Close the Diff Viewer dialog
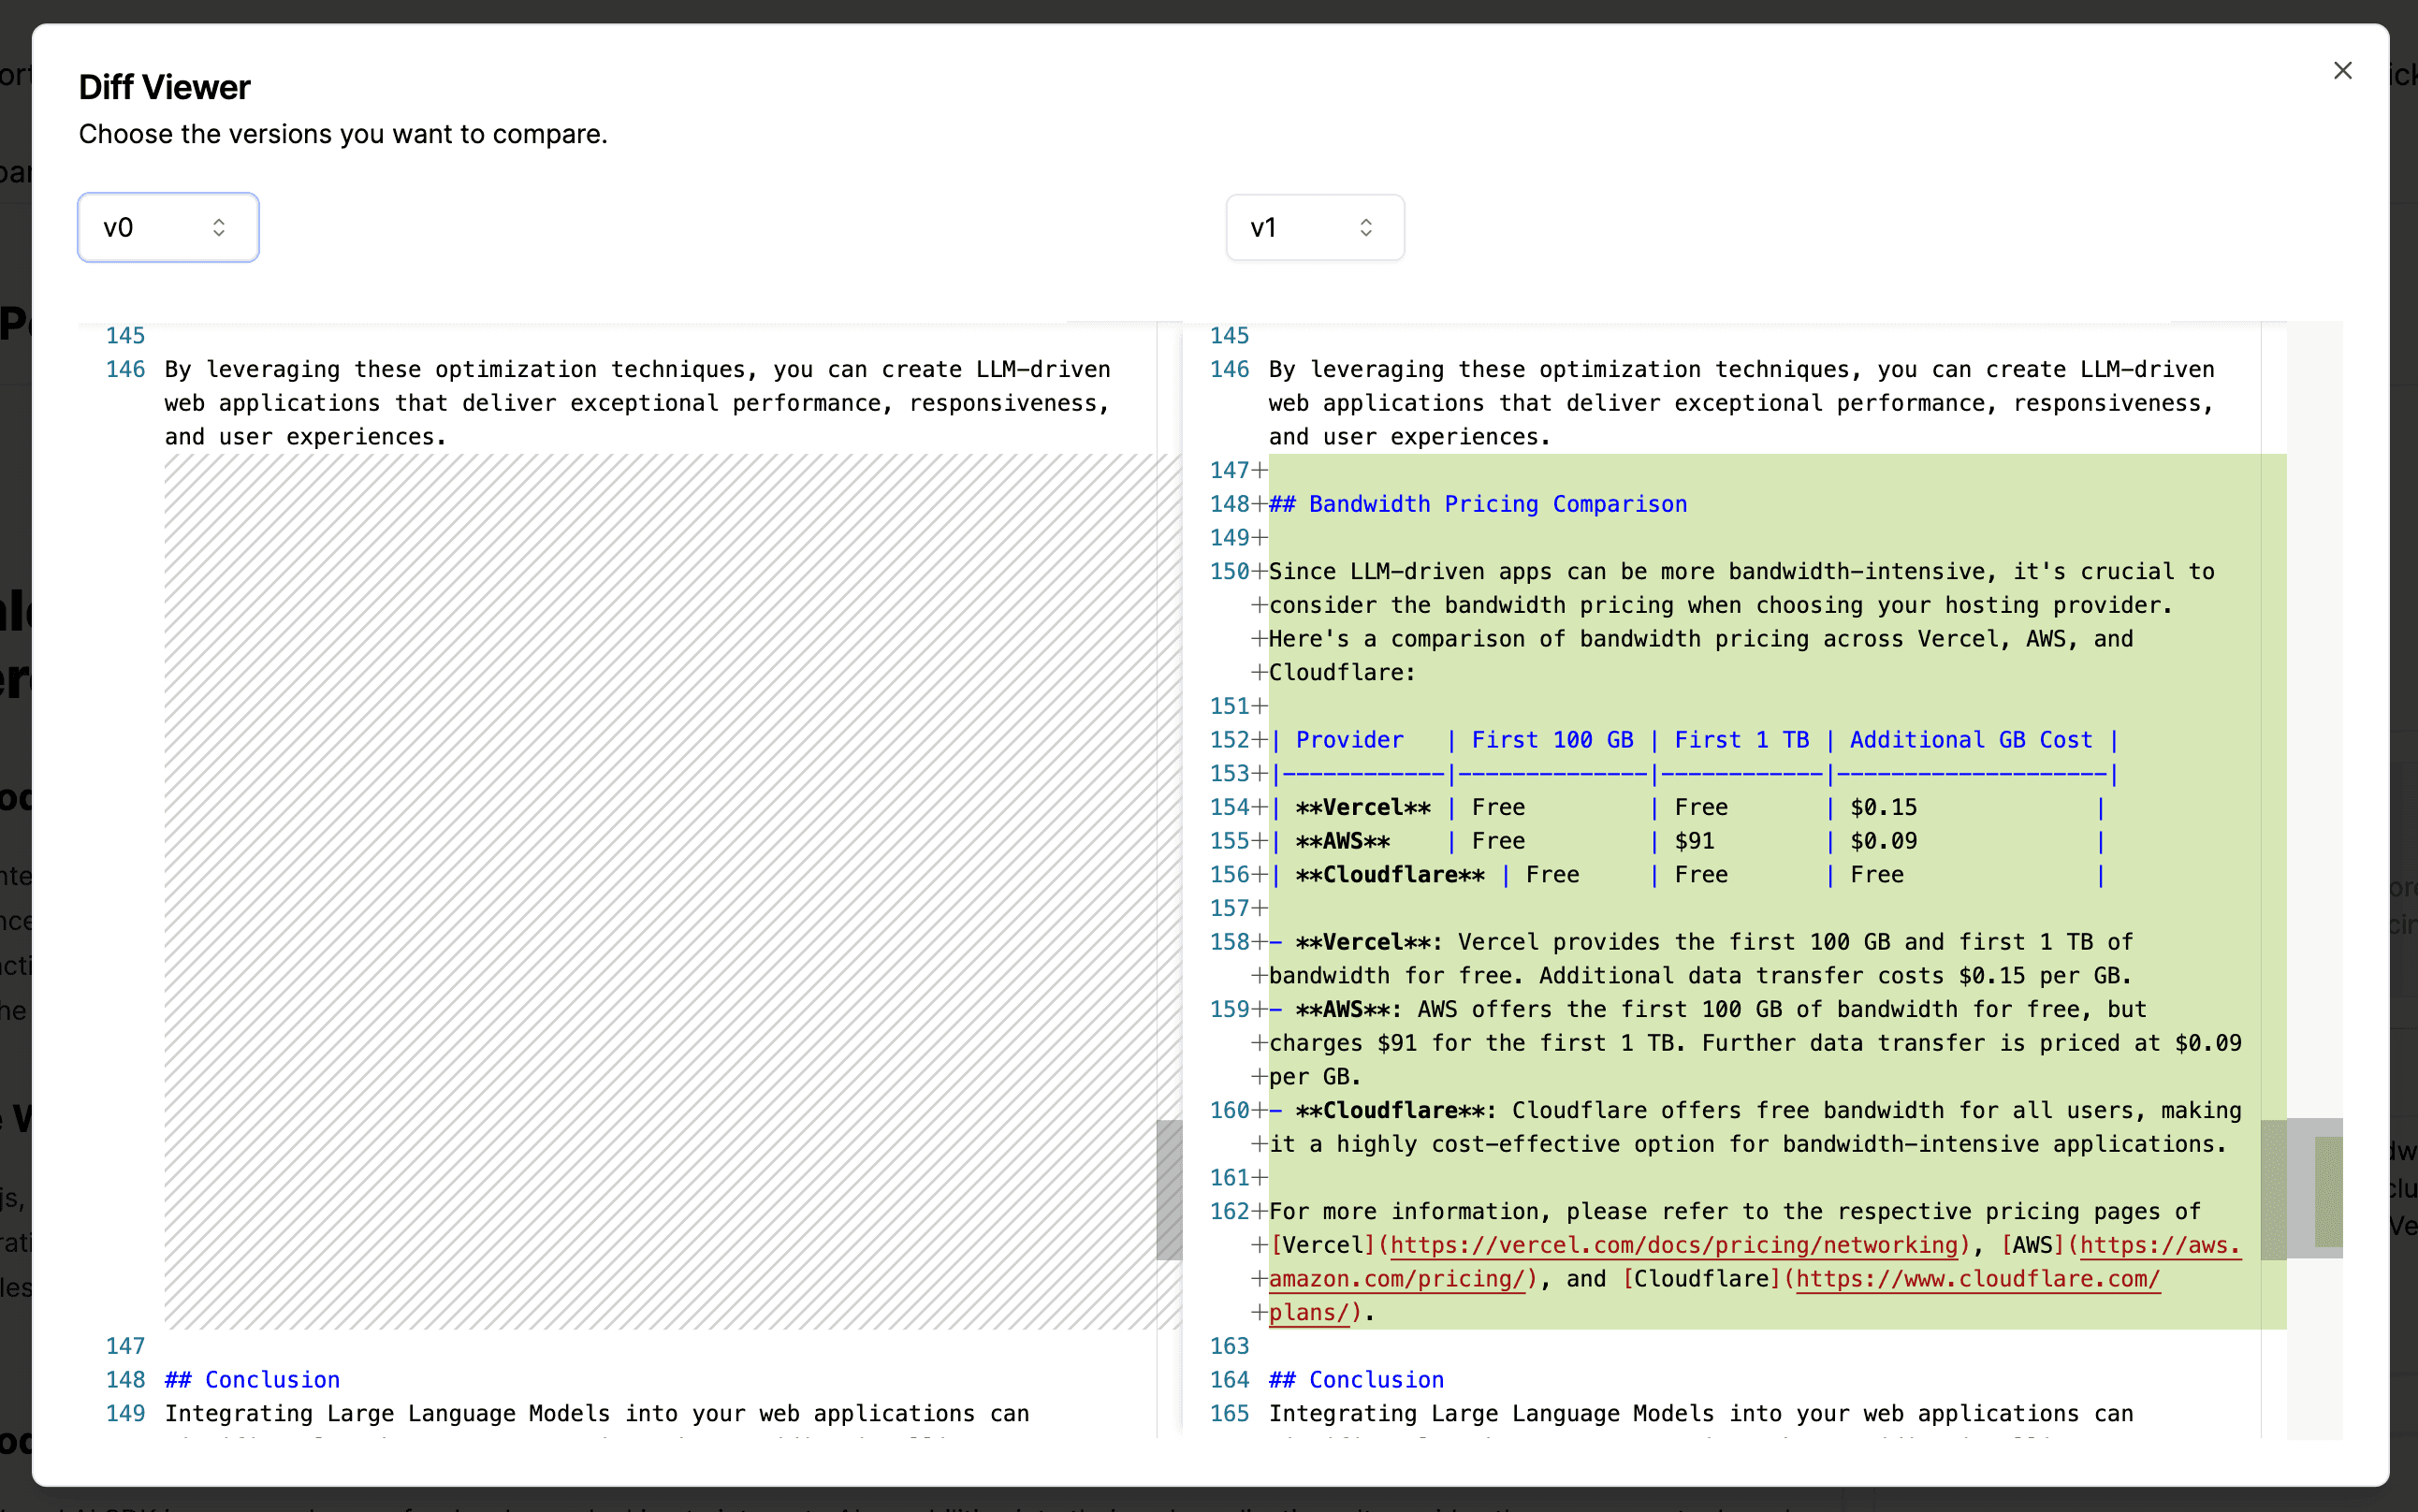The height and width of the screenshot is (1512, 2418). [x=2342, y=70]
